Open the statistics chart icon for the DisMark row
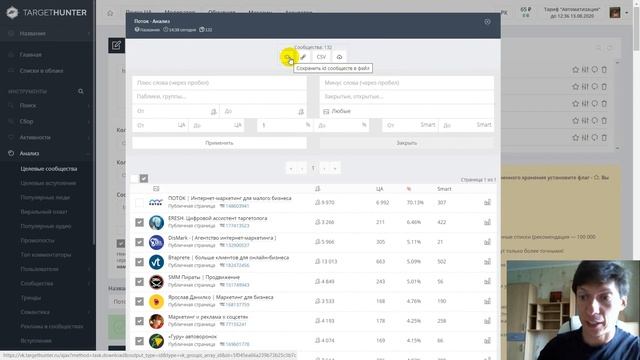This screenshot has width=640, height=360. point(487,242)
